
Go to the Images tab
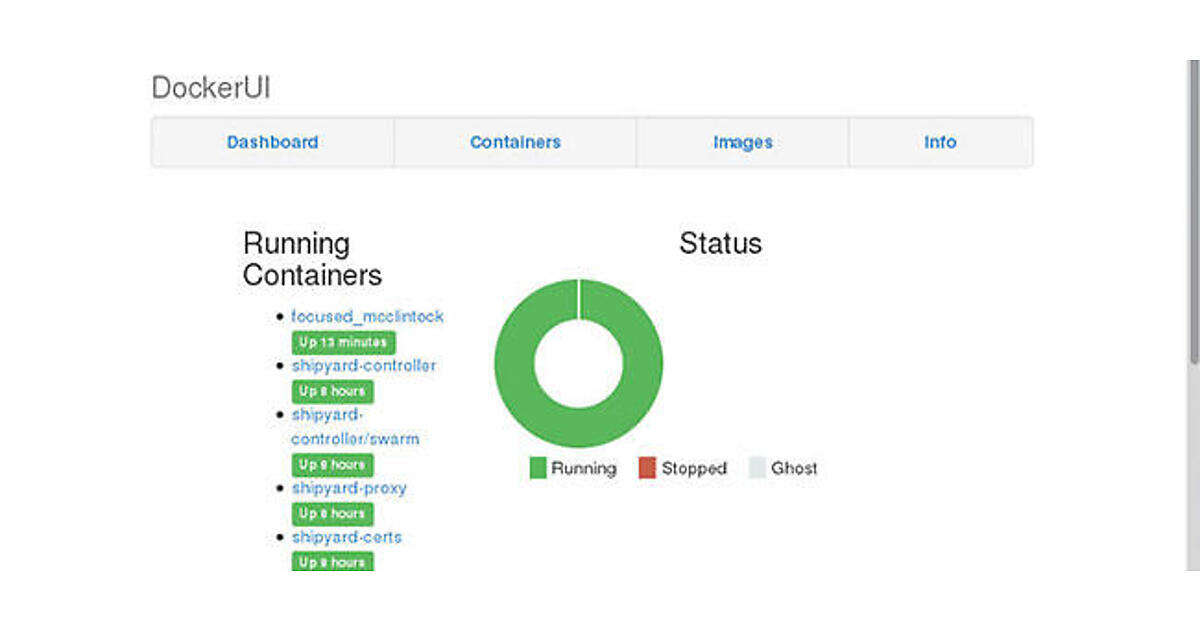743,142
